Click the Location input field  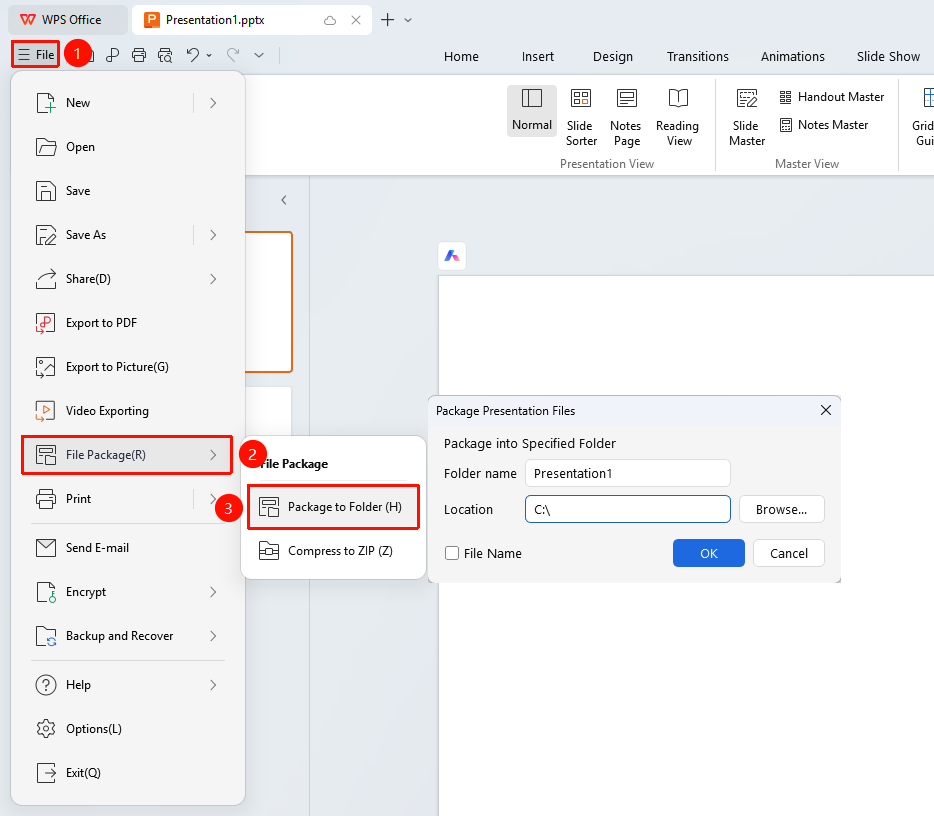coord(628,509)
